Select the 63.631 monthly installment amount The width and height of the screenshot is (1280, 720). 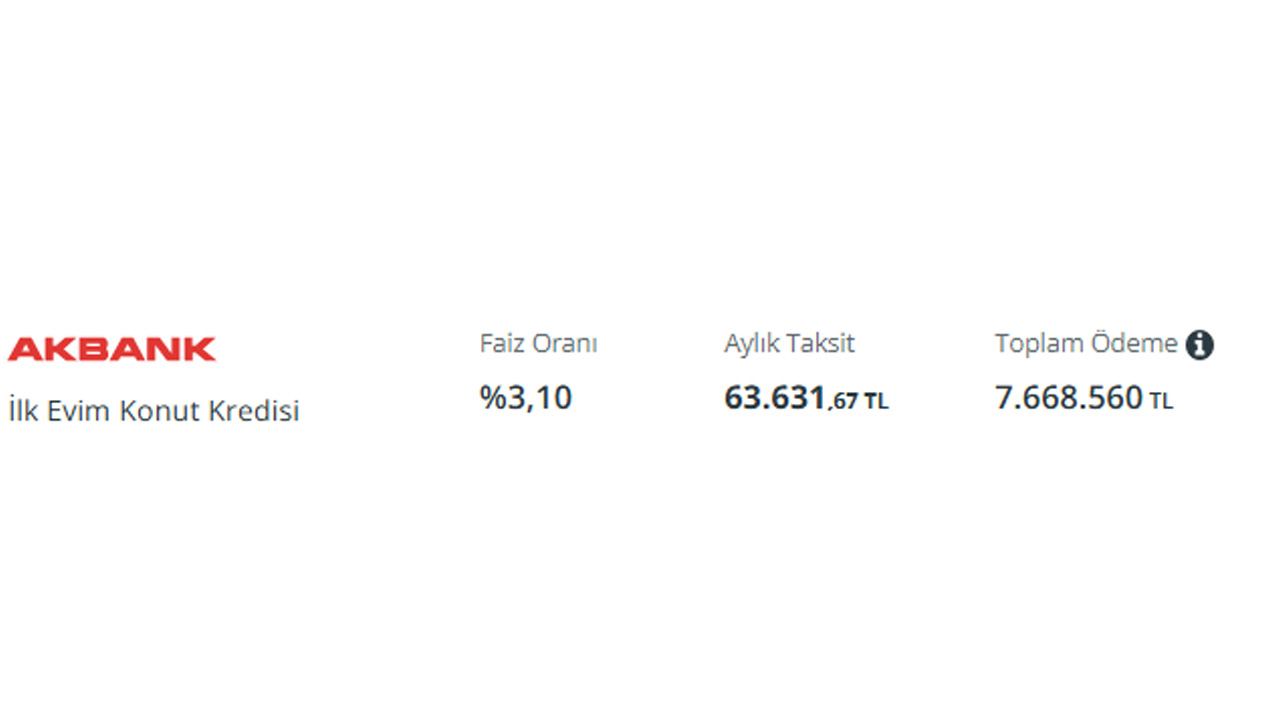tap(775, 398)
